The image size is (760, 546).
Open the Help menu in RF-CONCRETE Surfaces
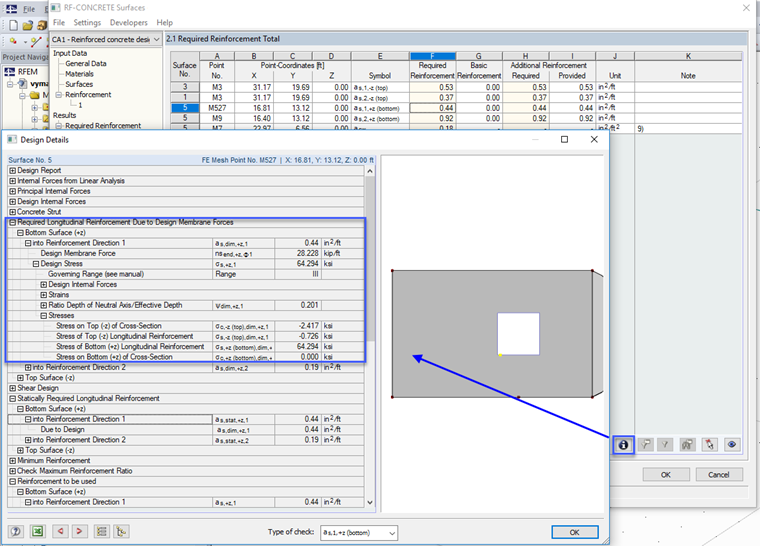[164, 22]
